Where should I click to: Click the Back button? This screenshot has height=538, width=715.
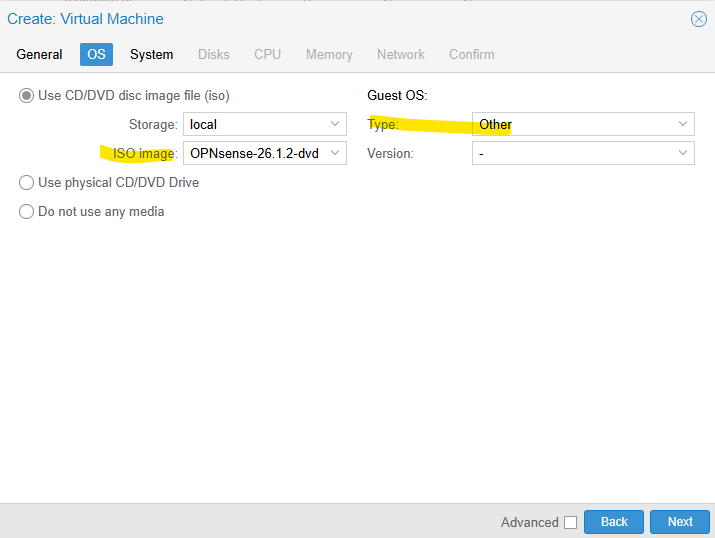pos(613,522)
